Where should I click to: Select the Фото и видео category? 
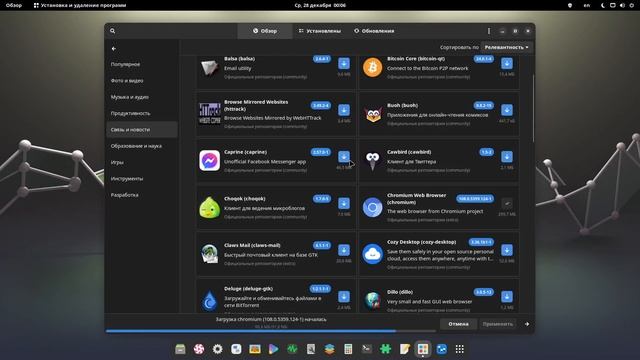142,81
